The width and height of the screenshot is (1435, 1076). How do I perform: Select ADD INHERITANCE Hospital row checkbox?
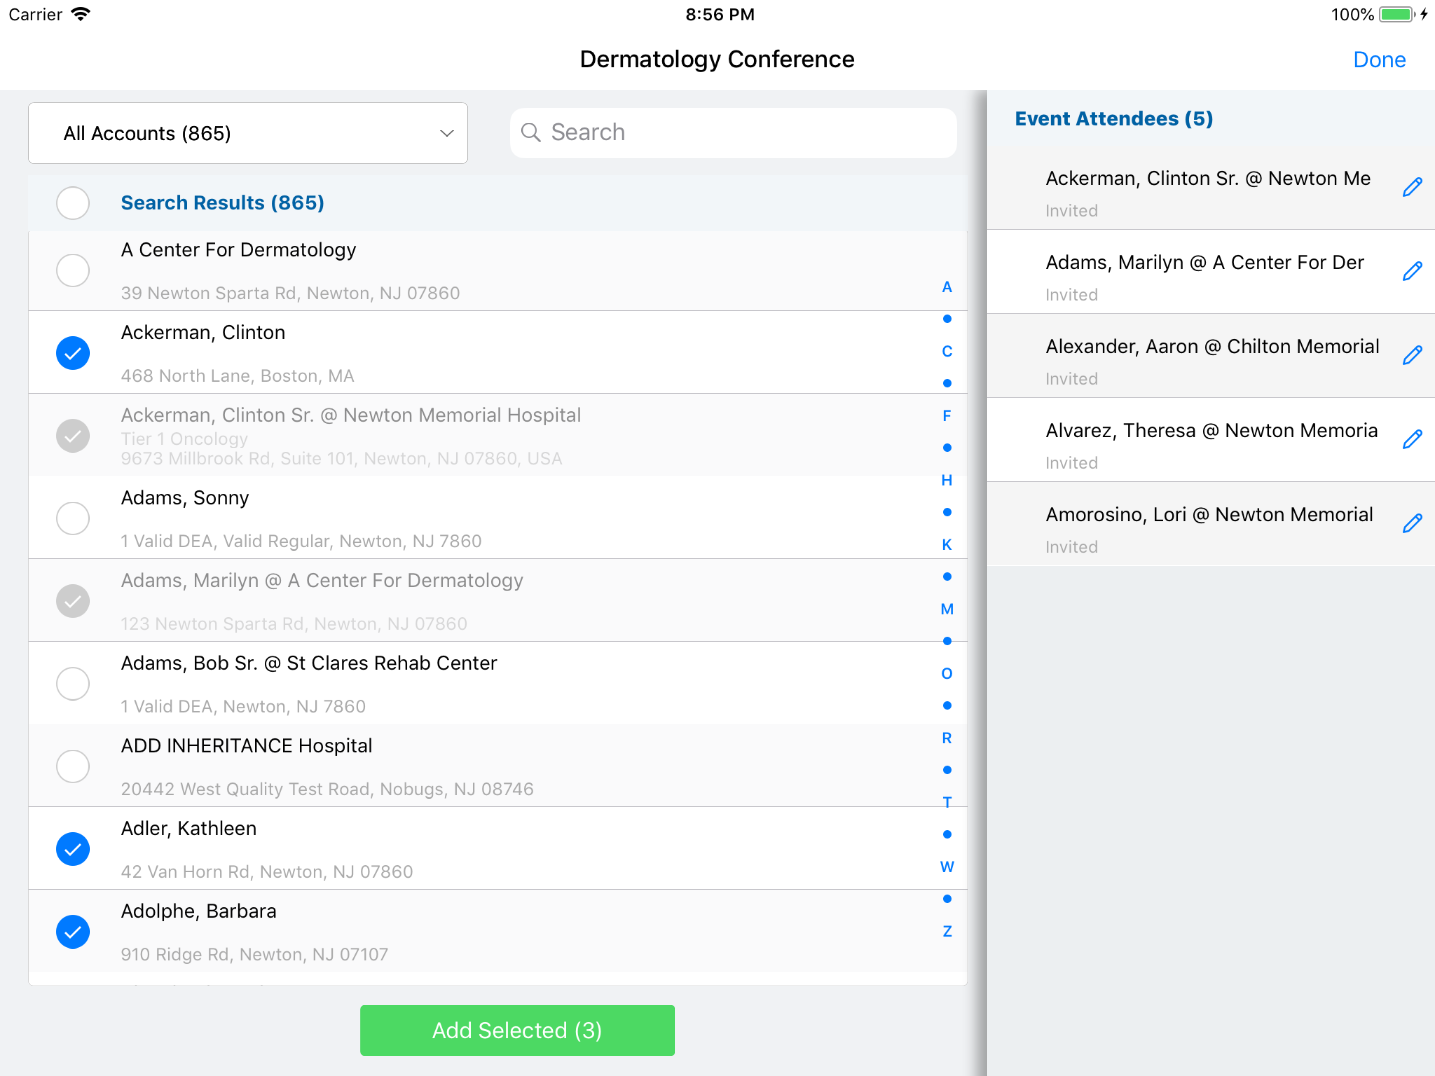[73, 766]
